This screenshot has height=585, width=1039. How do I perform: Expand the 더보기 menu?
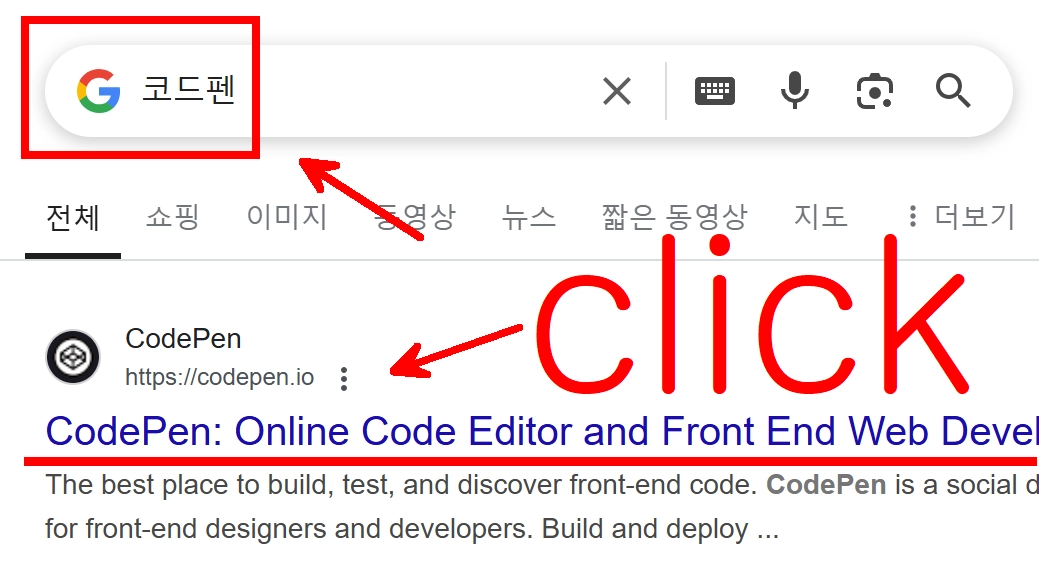tap(961, 217)
